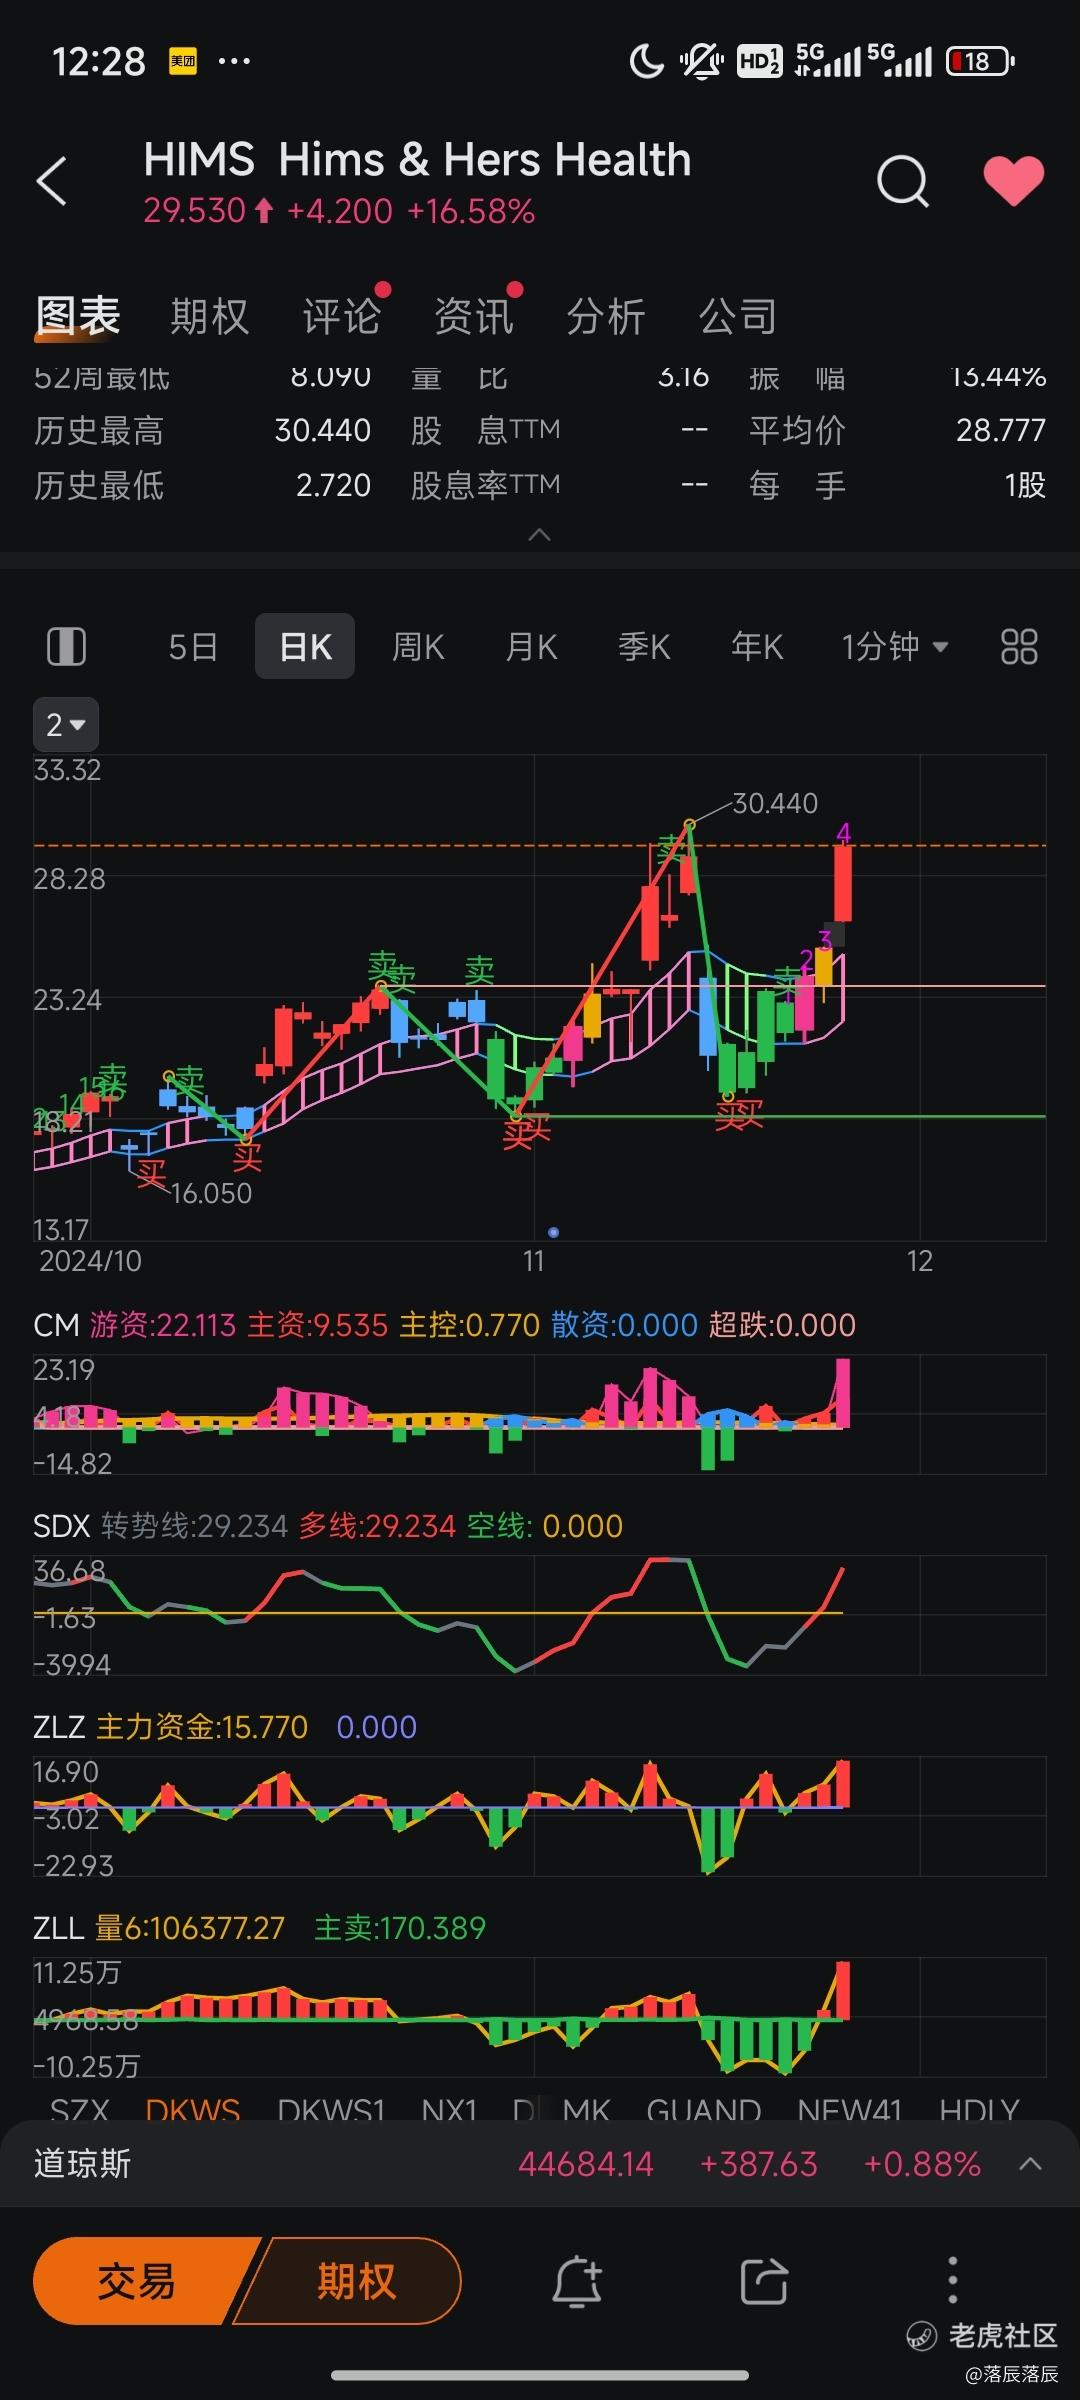Image resolution: width=1080 pixels, height=2400 pixels.
Task: Tap the battery indicator in status bar
Action: point(980,62)
